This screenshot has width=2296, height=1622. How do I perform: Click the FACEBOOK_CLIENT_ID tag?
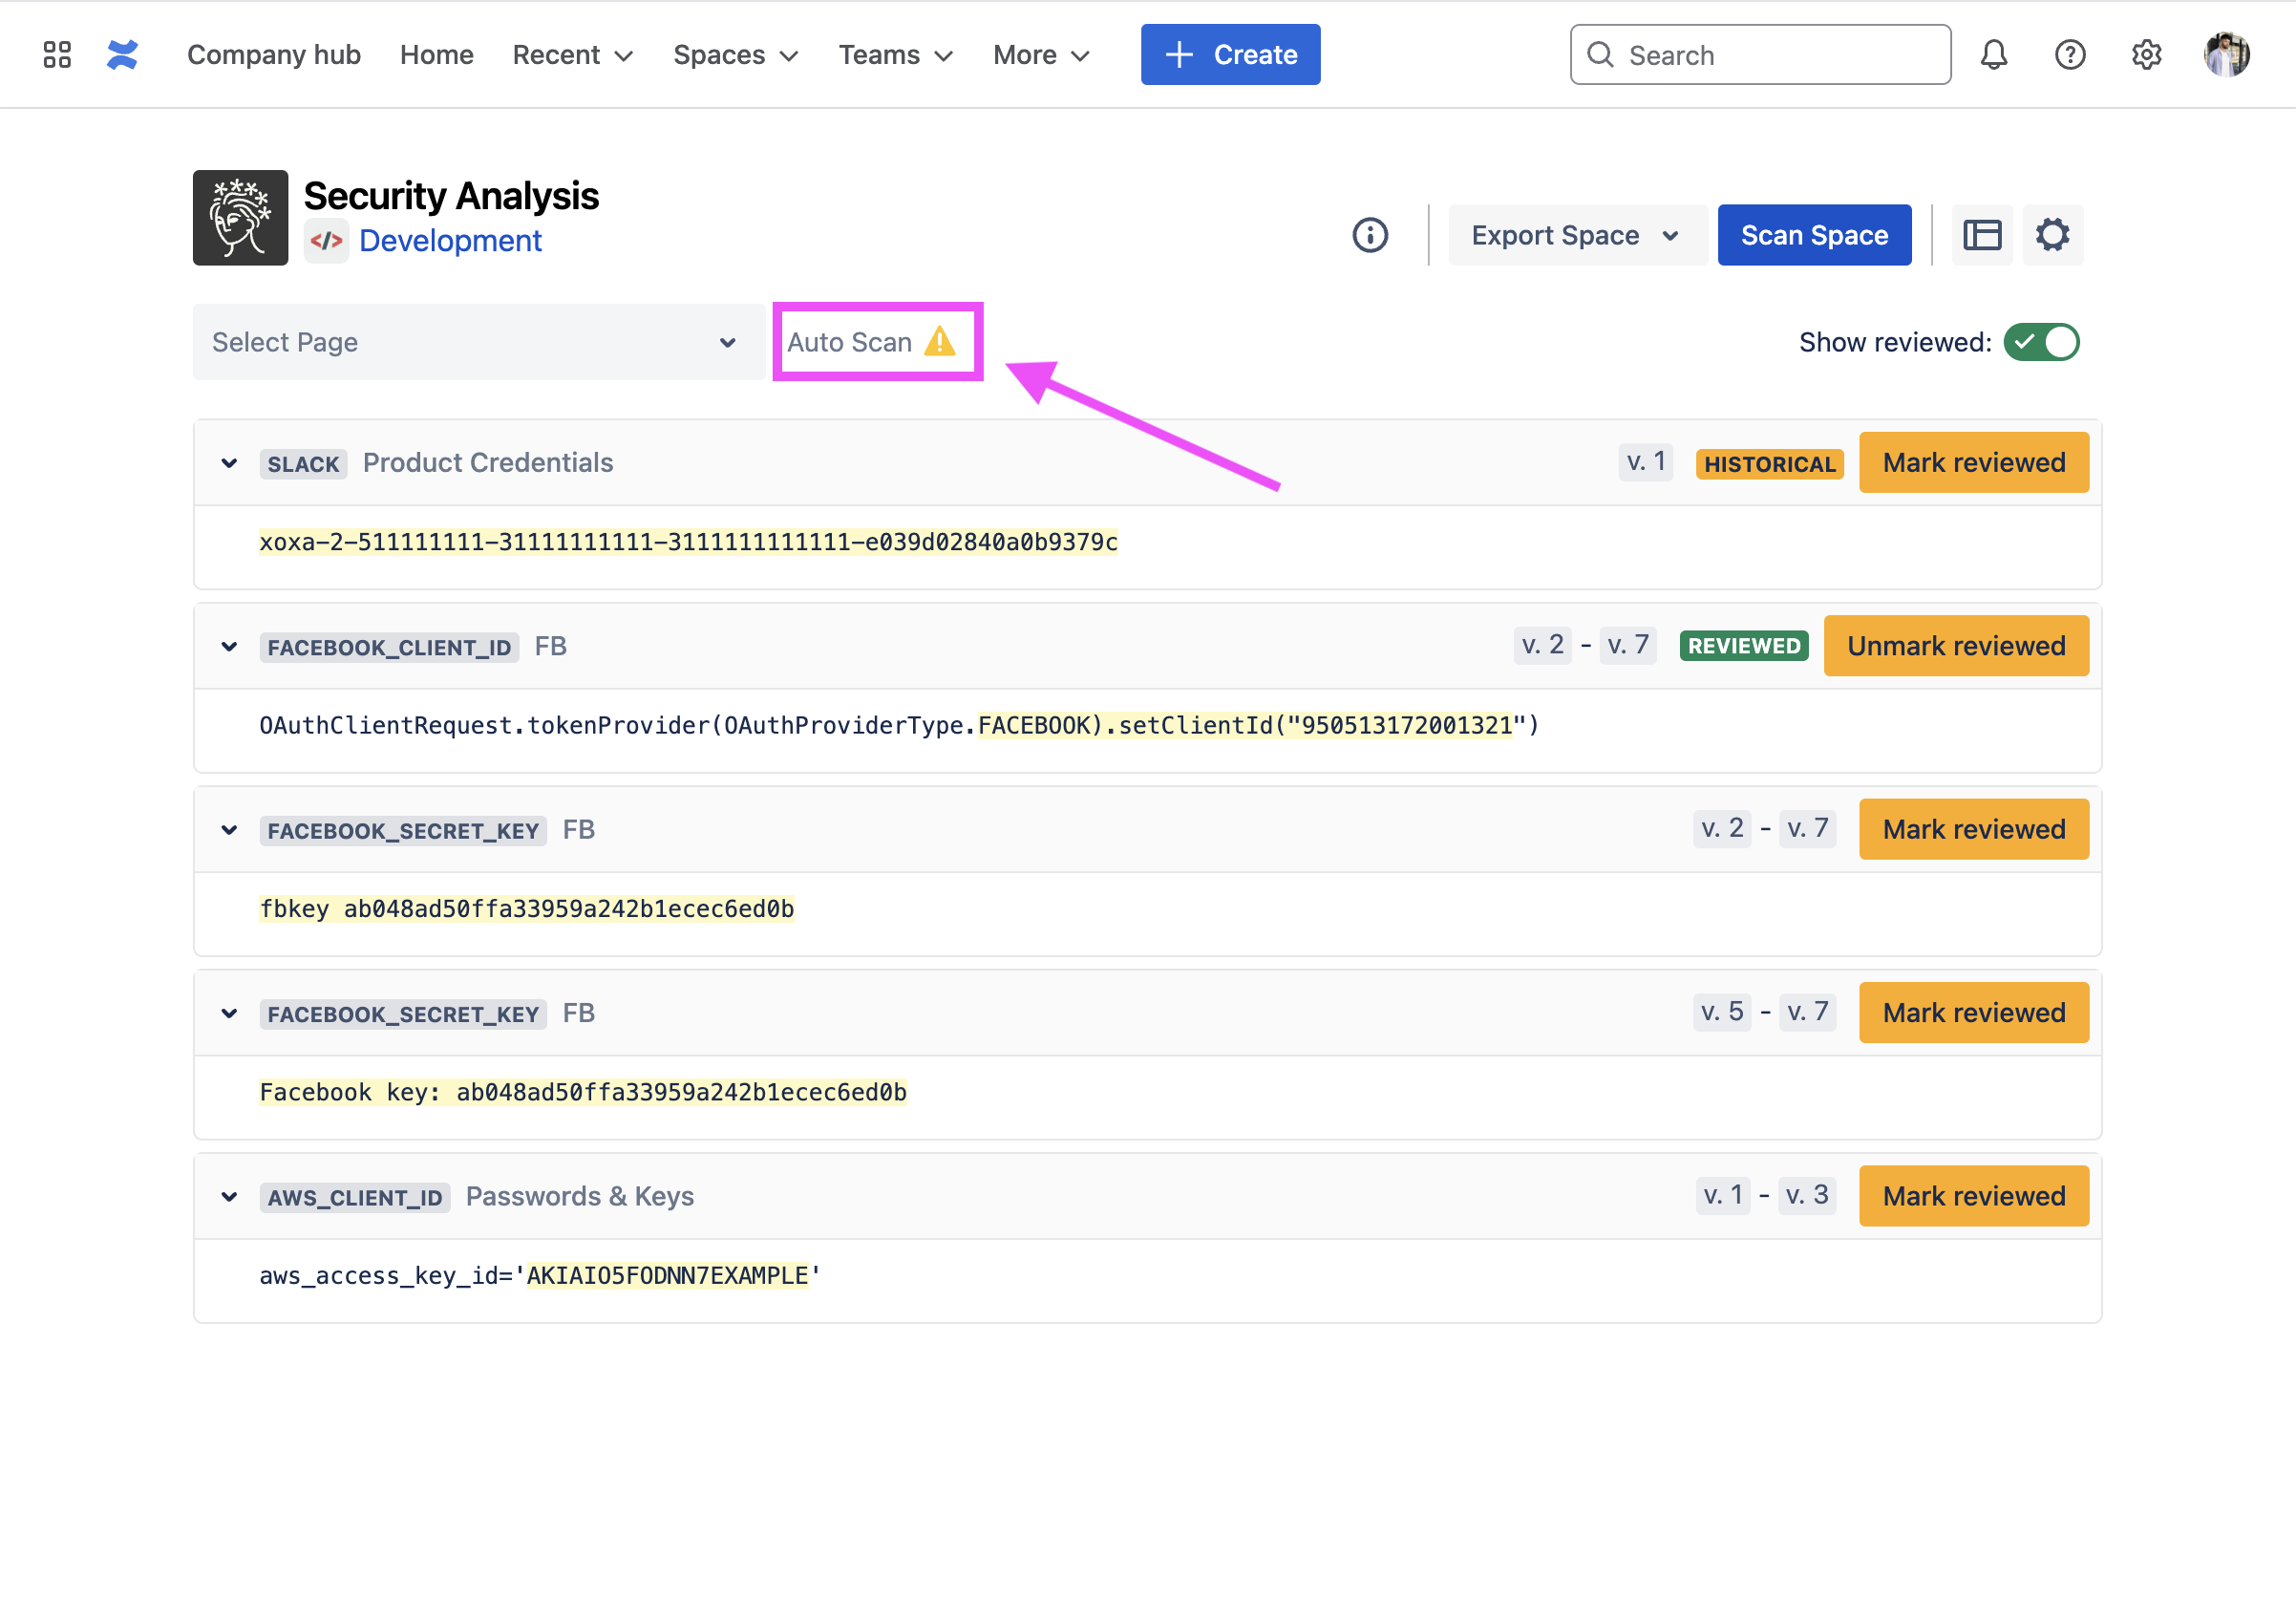[x=389, y=648]
